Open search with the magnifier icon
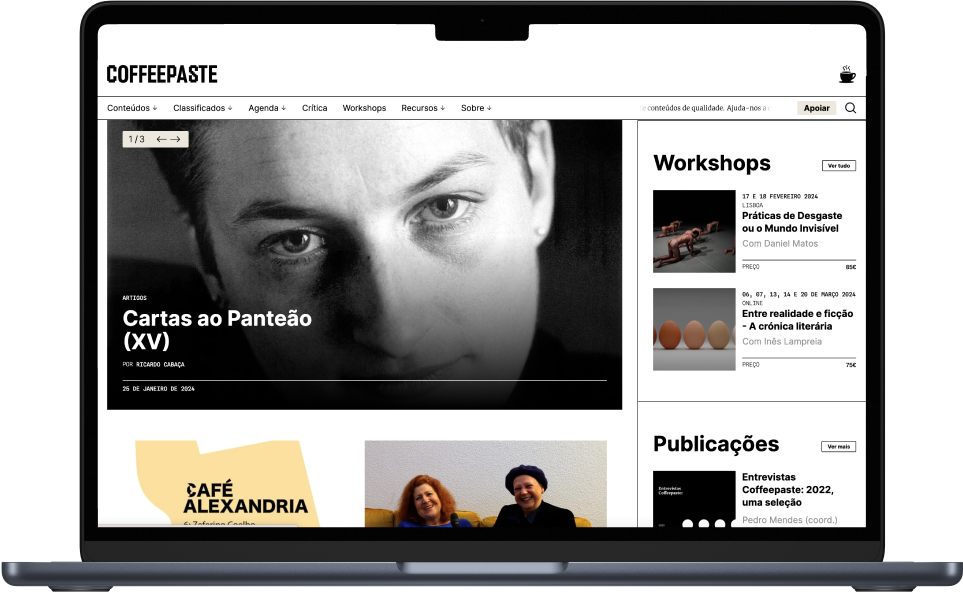This screenshot has width=963, height=592. tap(850, 108)
